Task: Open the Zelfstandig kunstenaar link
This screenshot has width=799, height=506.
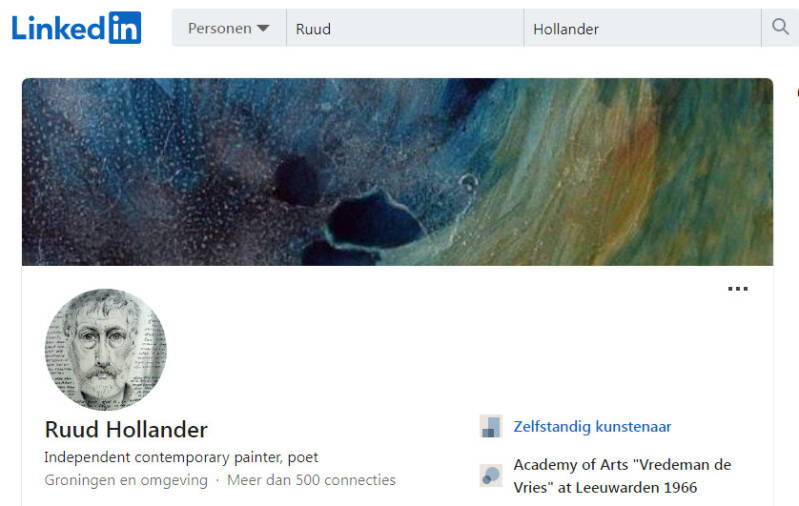Action: pos(592,427)
